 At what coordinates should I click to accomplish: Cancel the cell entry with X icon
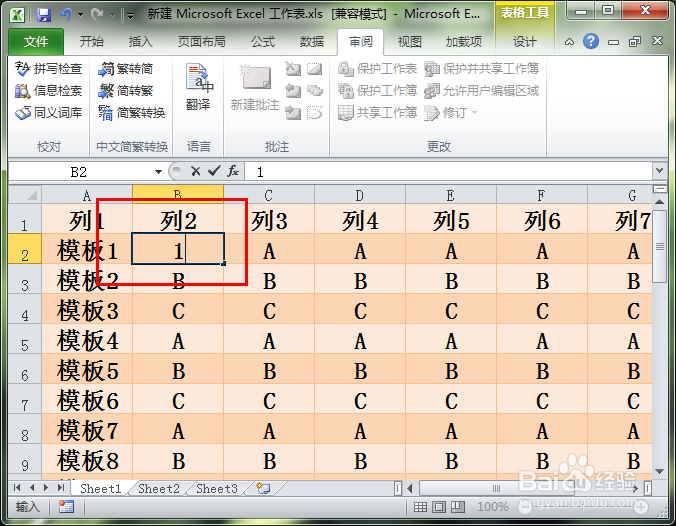[195, 172]
